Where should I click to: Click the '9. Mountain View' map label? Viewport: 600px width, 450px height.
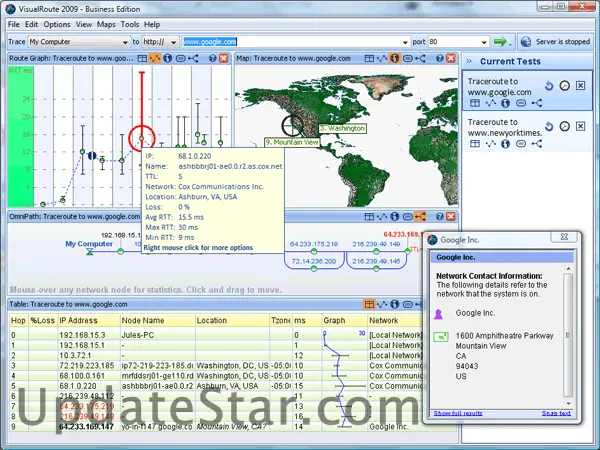292,142
